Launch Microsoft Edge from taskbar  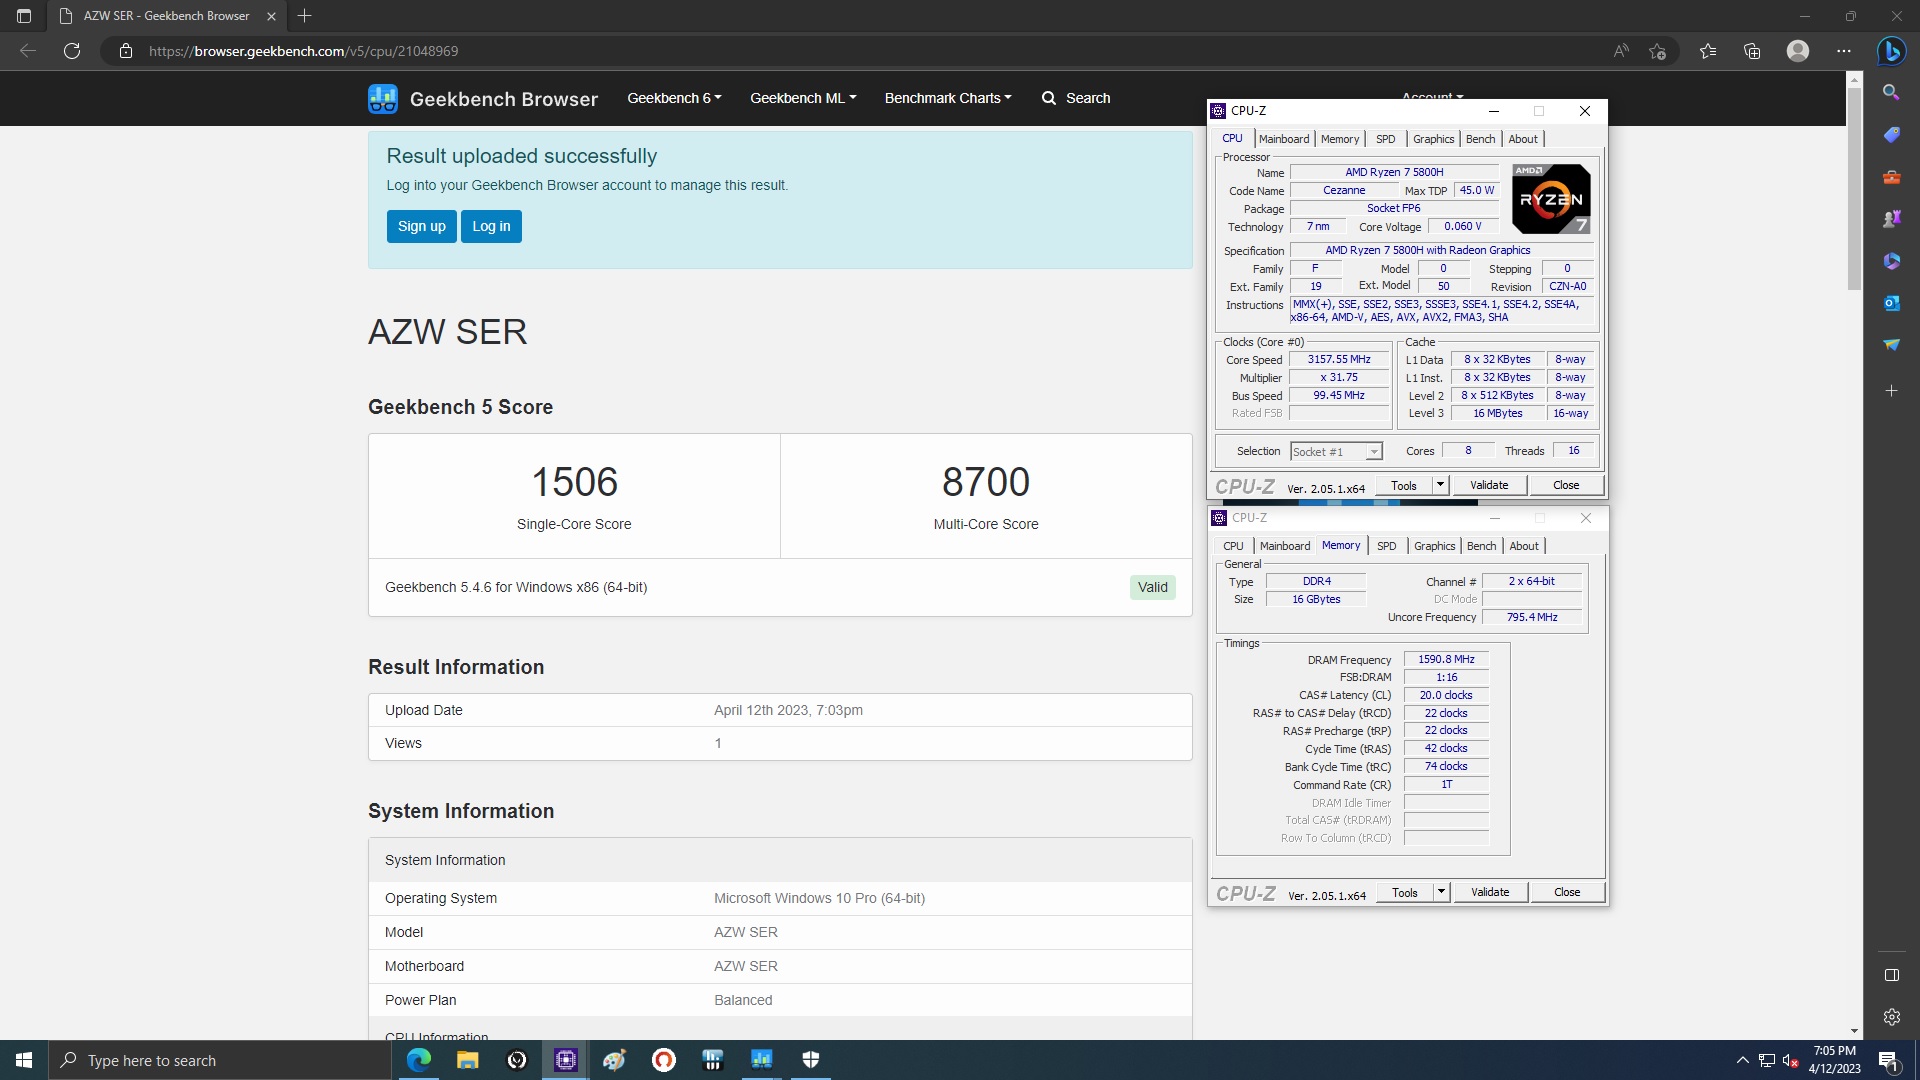coord(418,1060)
